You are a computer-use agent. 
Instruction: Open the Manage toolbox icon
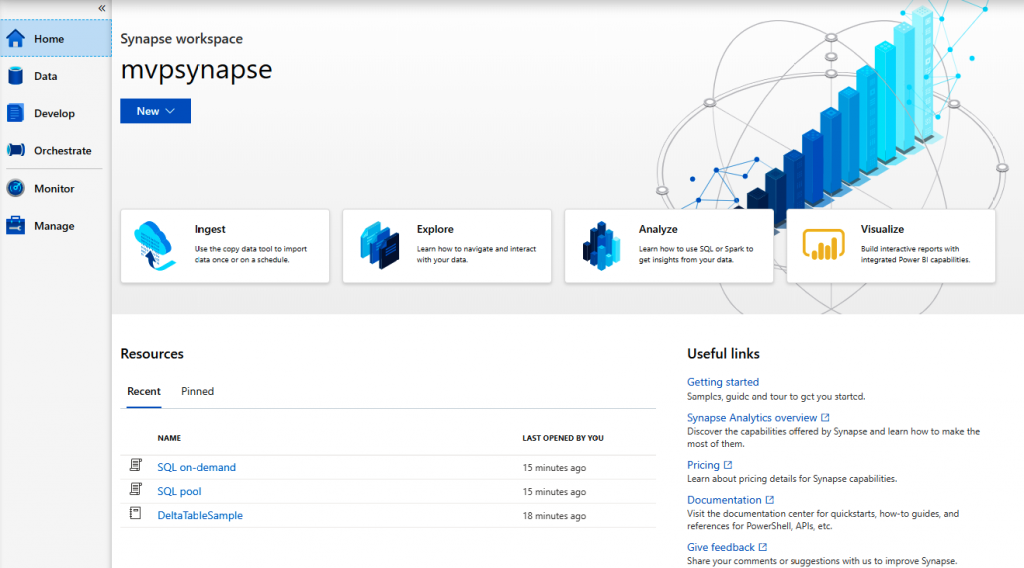pyautogui.click(x=16, y=226)
